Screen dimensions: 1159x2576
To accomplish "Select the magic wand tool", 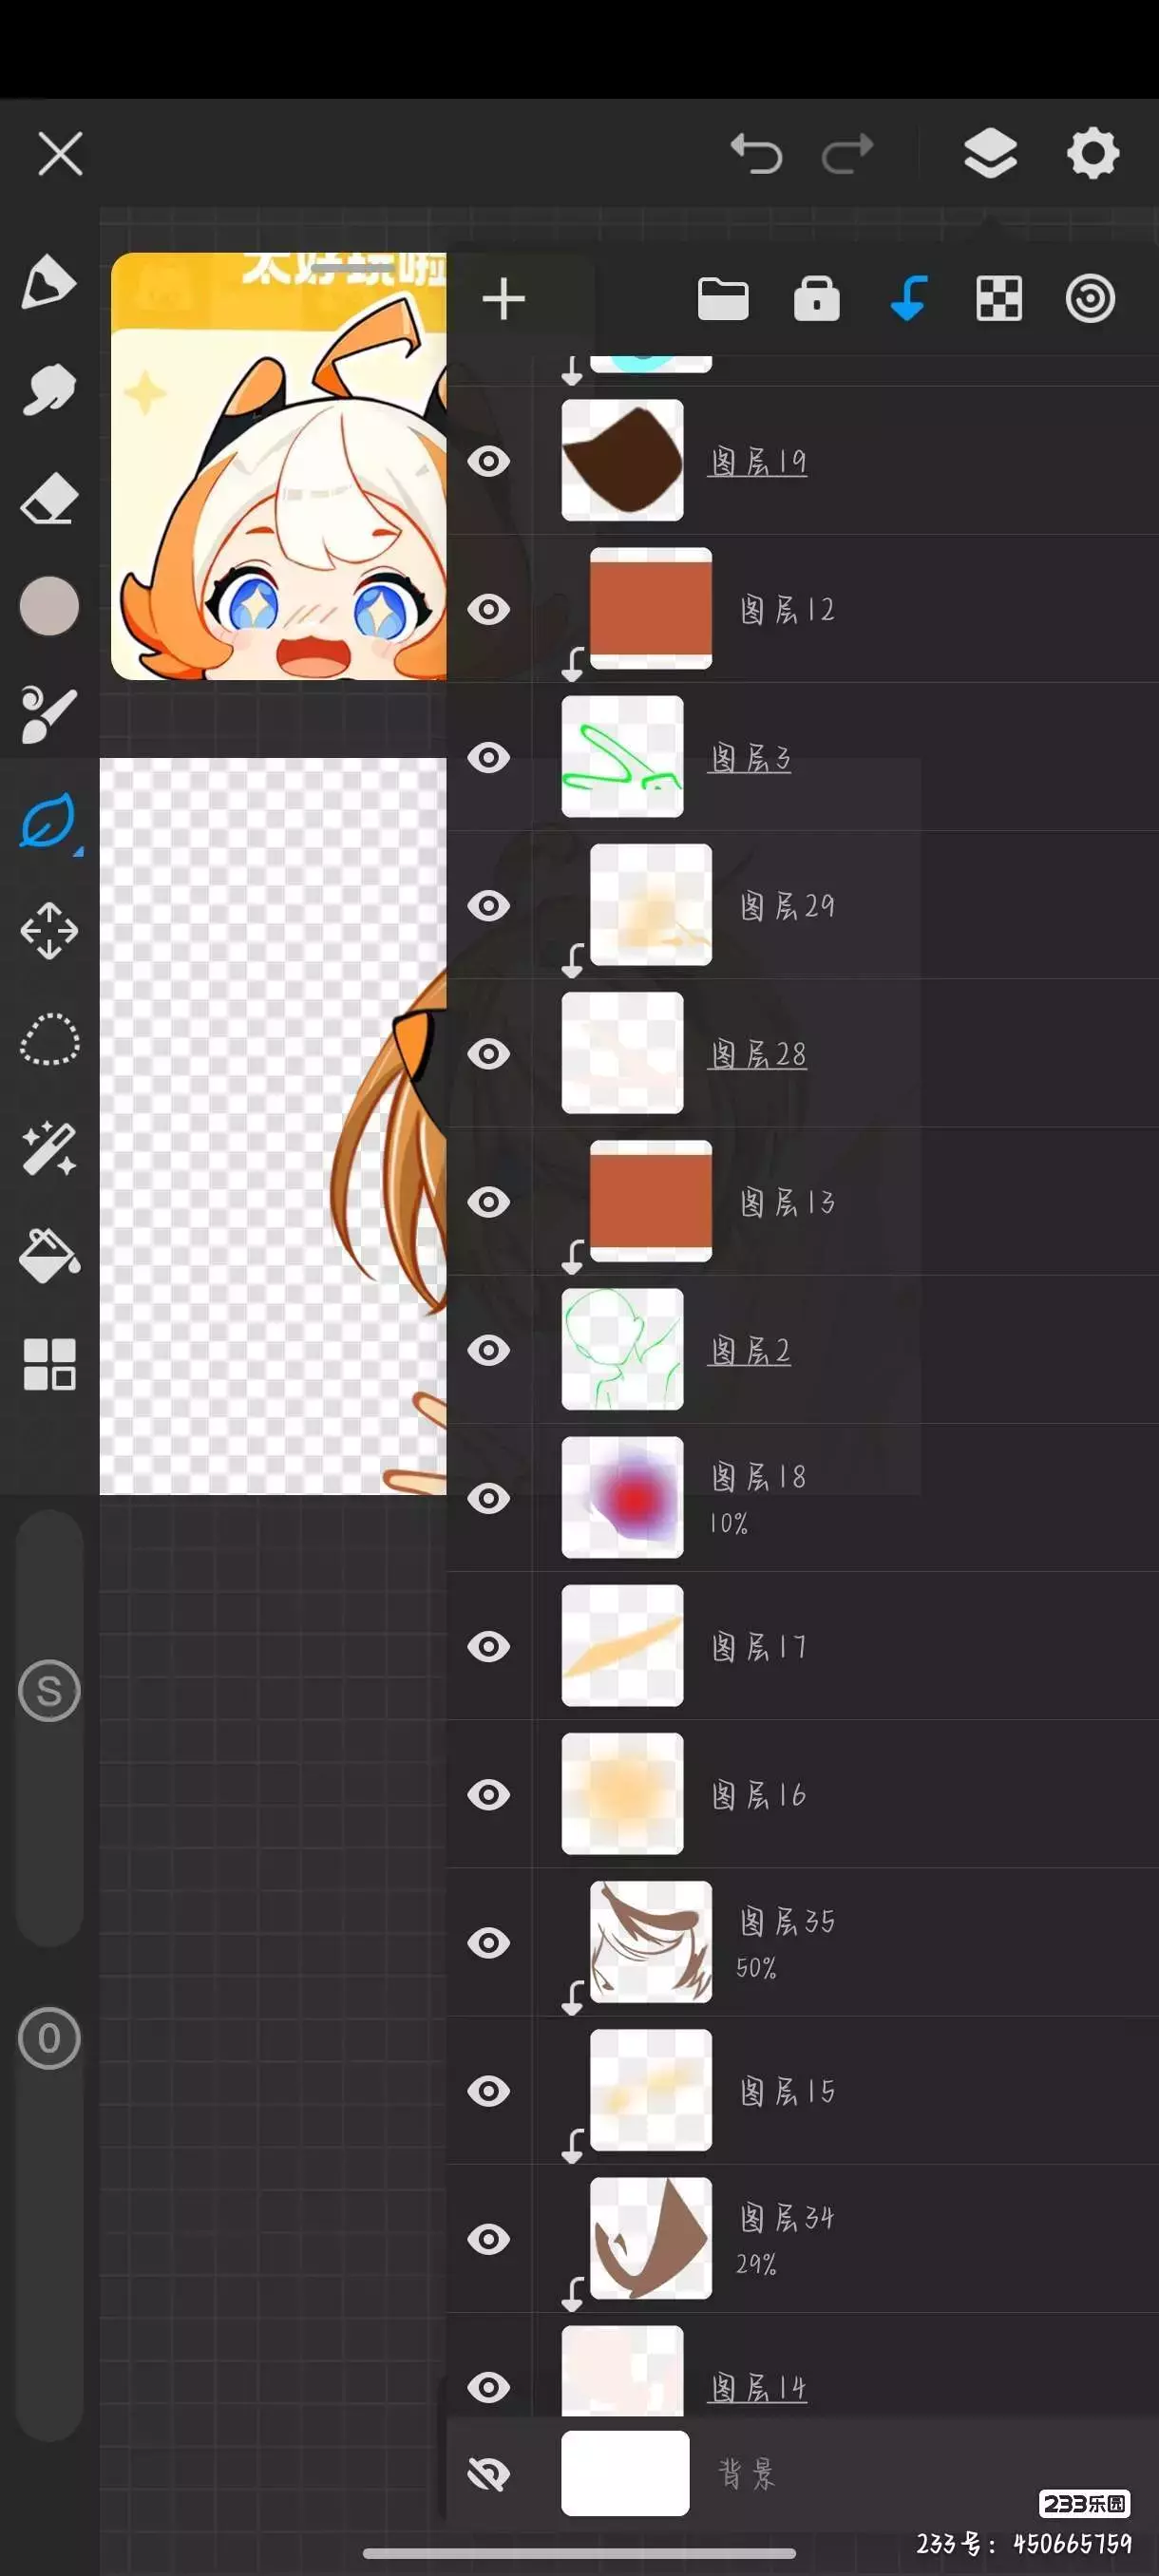I will tap(49, 1148).
